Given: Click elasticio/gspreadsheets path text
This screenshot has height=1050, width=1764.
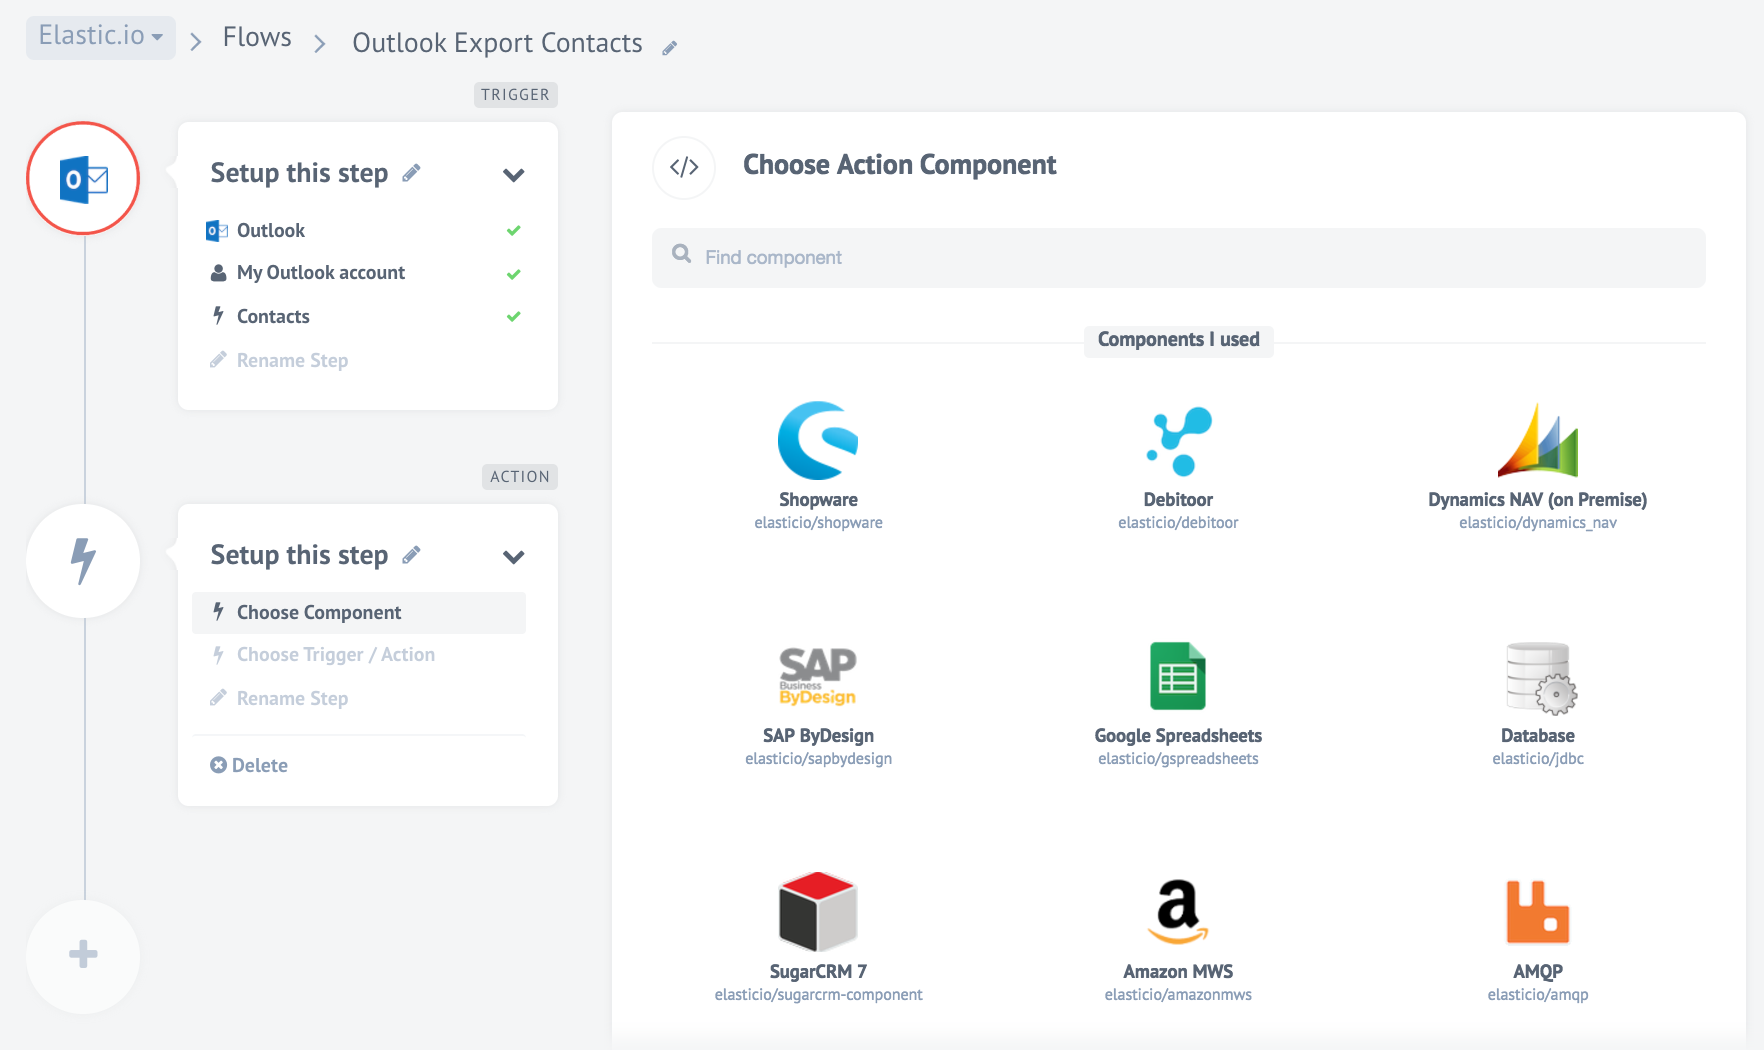Looking at the screenshot, I should pyautogui.click(x=1178, y=759).
